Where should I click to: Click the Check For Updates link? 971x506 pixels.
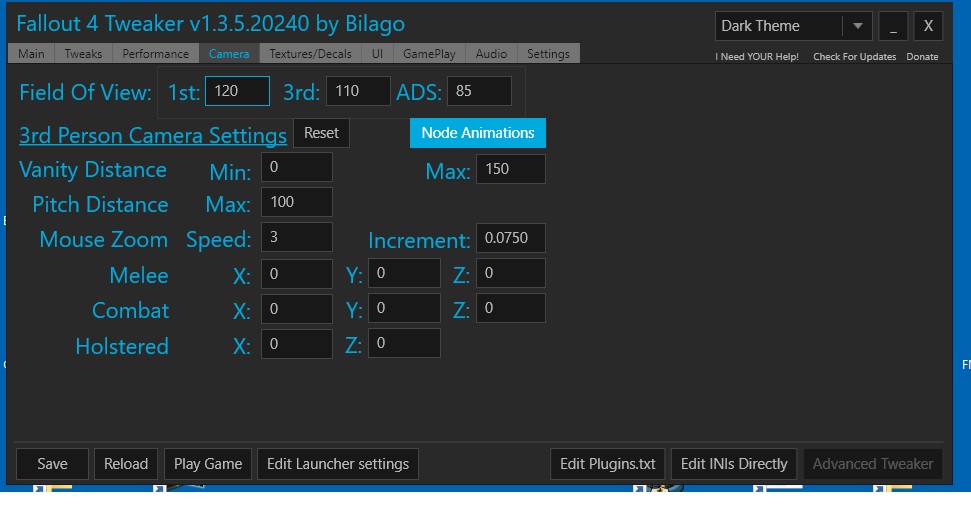point(854,57)
